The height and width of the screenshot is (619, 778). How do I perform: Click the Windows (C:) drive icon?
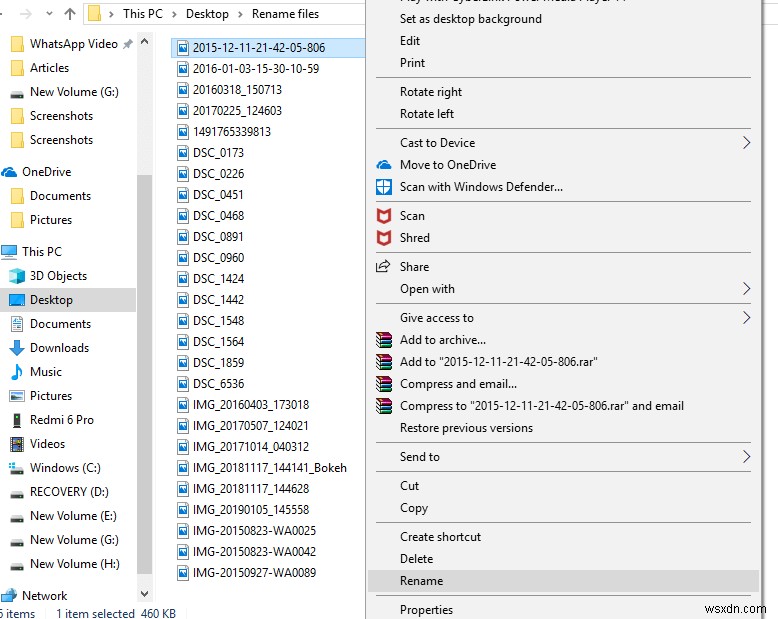pyautogui.click(x=16, y=468)
